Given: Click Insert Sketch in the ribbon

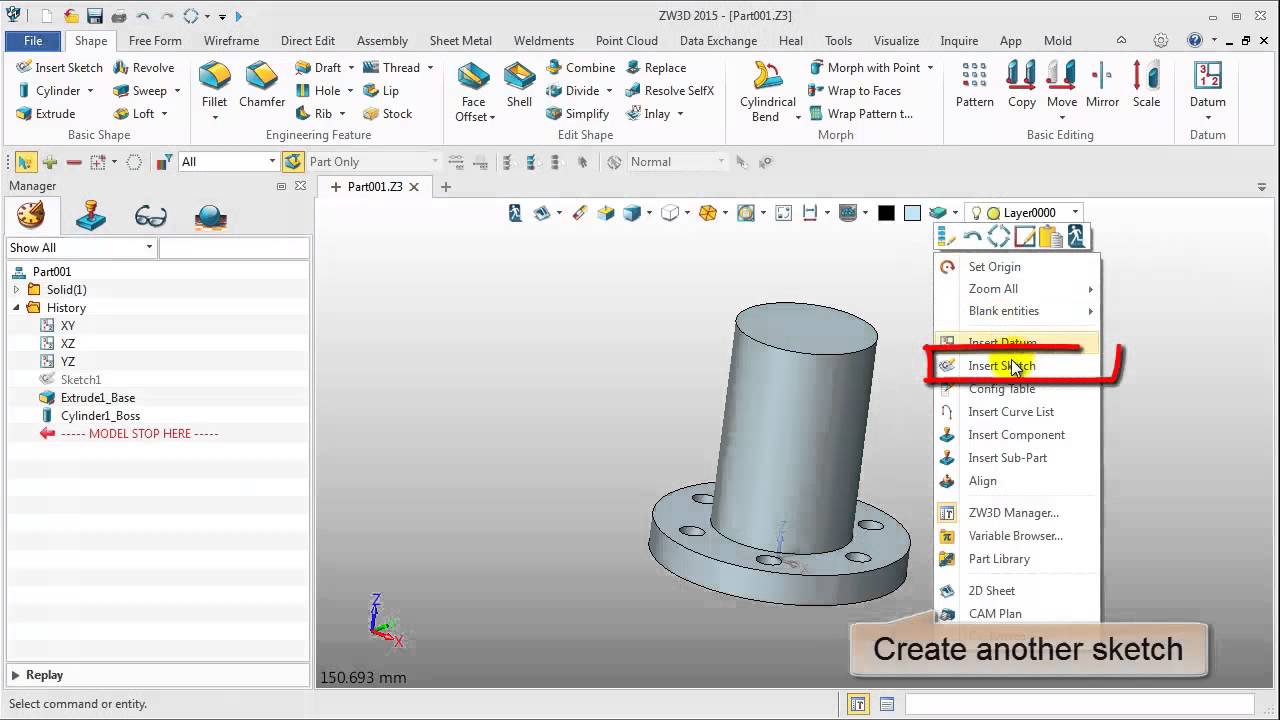Looking at the screenshot, I should pos(59,67).
